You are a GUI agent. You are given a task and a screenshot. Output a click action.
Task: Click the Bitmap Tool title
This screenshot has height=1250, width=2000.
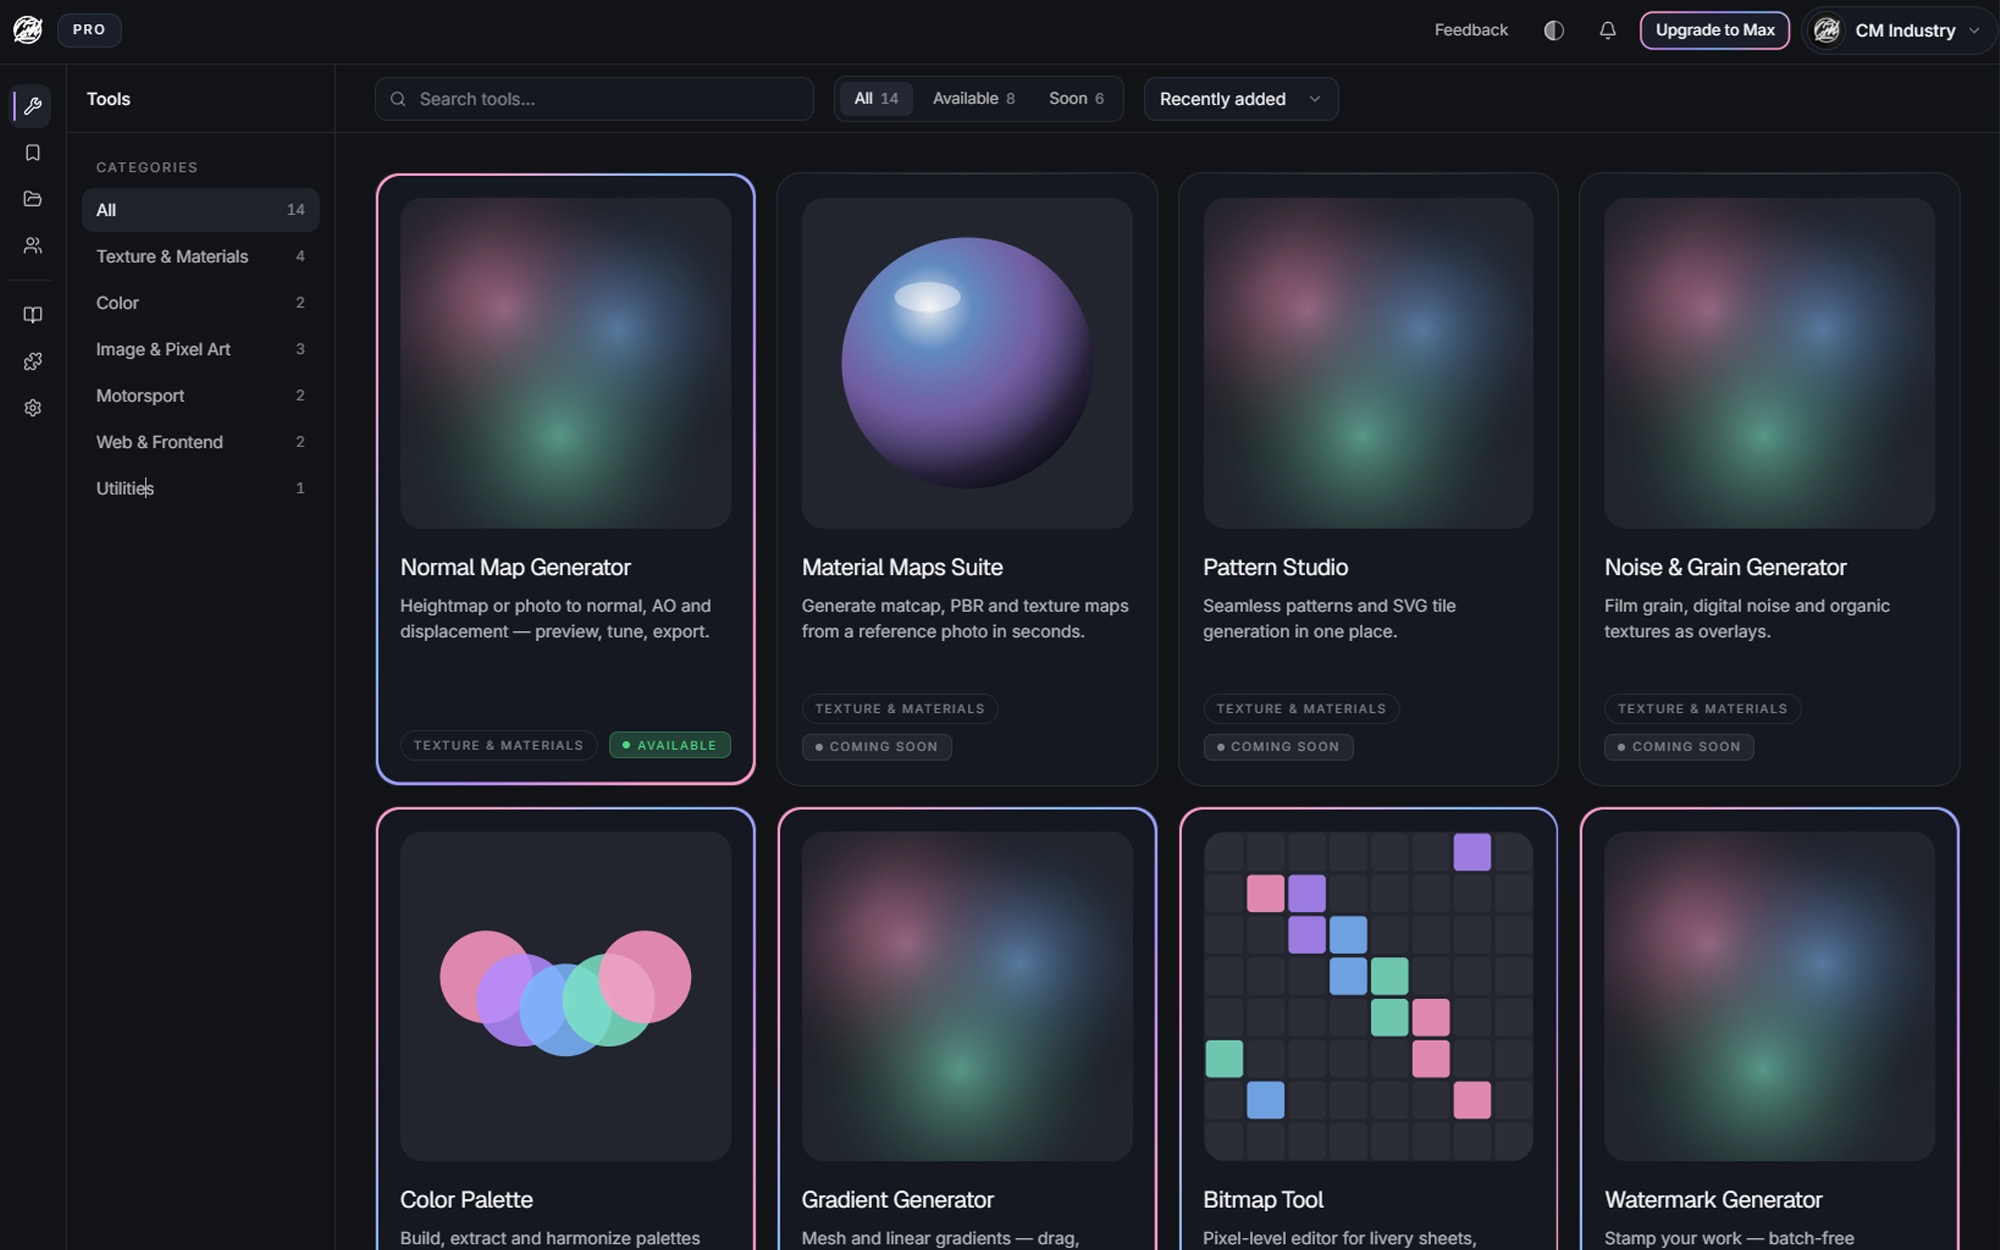tap(1263, 1200)
